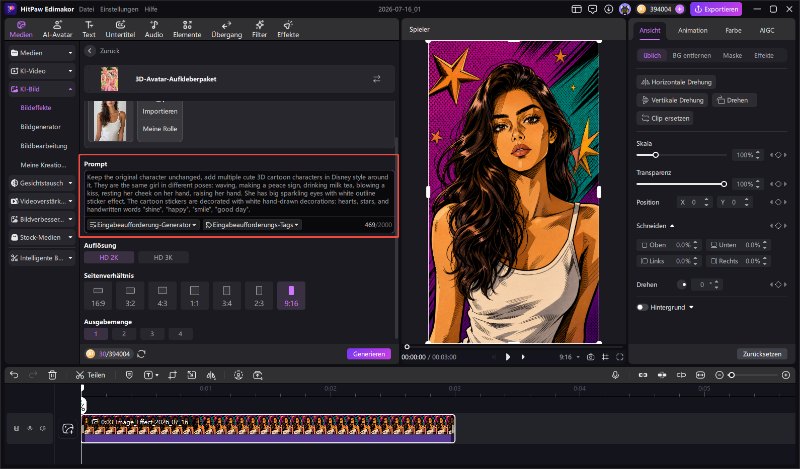The image size is (800, 469).
Task: Select the 9:16 aspect ratio option
Action: (291, 295)
